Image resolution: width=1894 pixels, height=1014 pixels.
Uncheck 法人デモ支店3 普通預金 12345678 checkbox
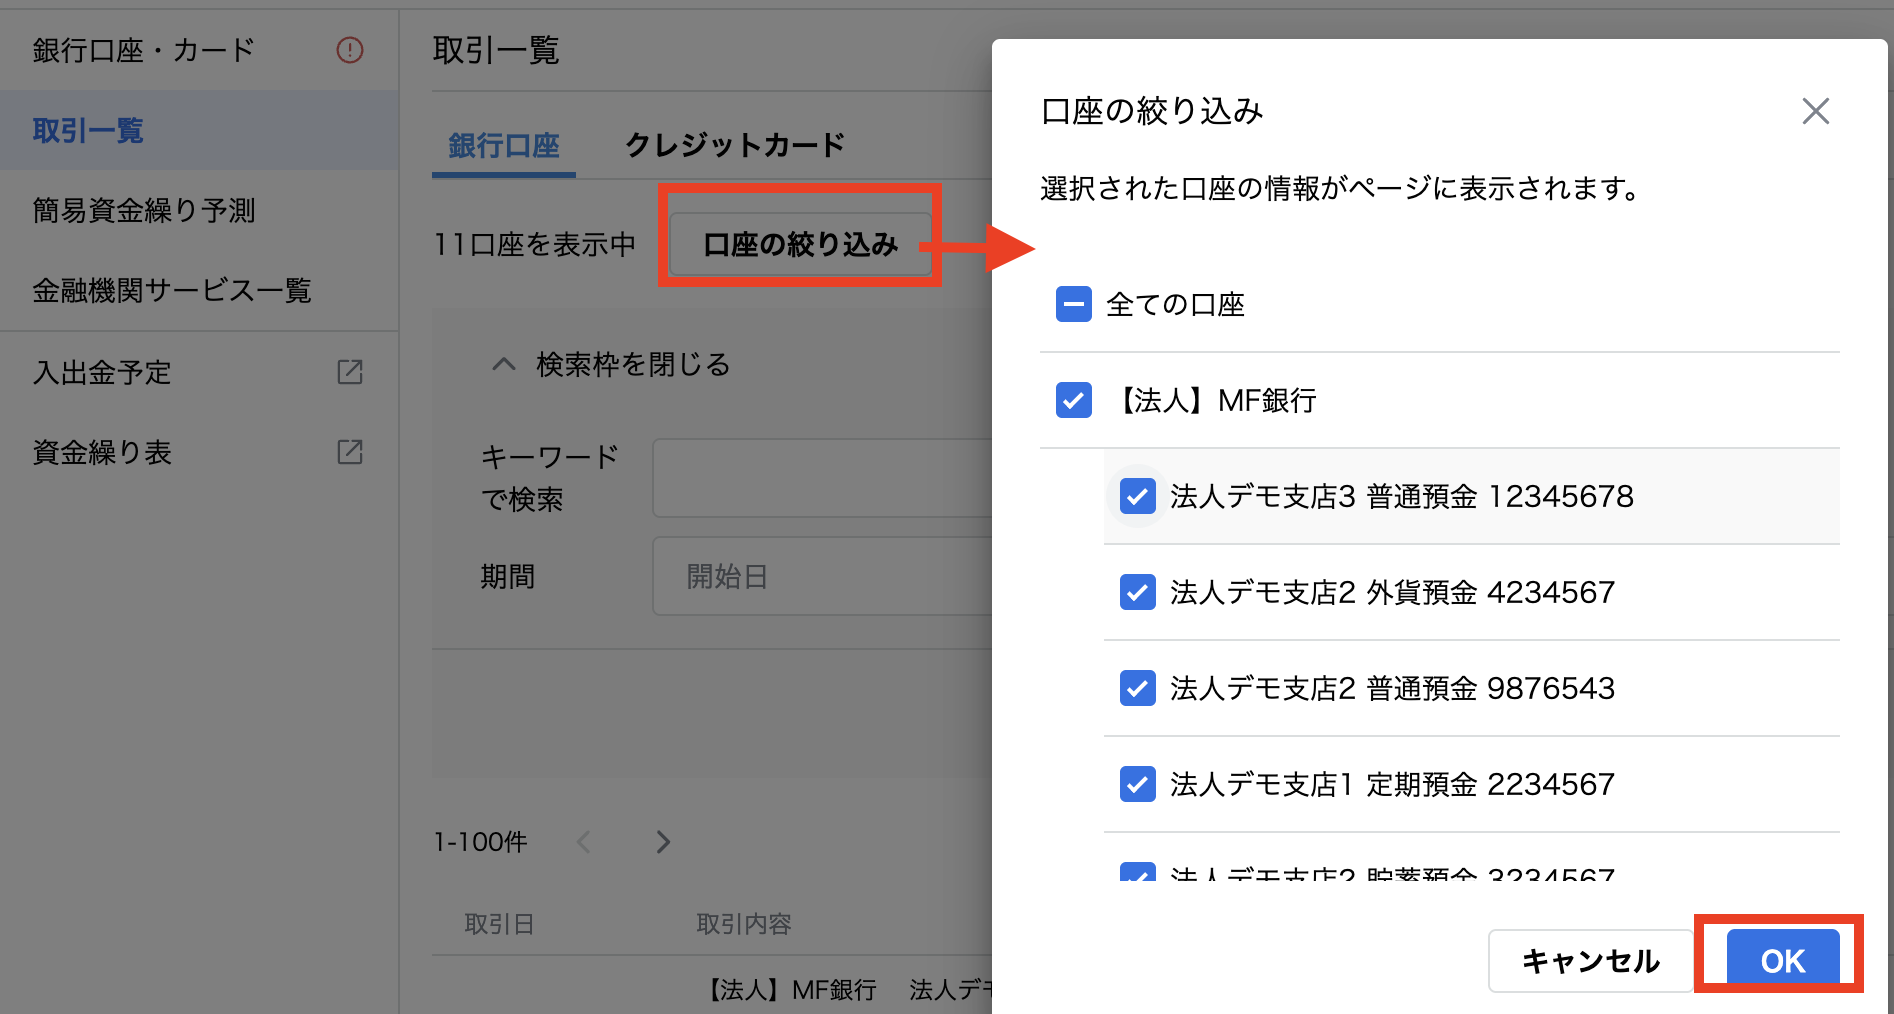(1138, 496)
